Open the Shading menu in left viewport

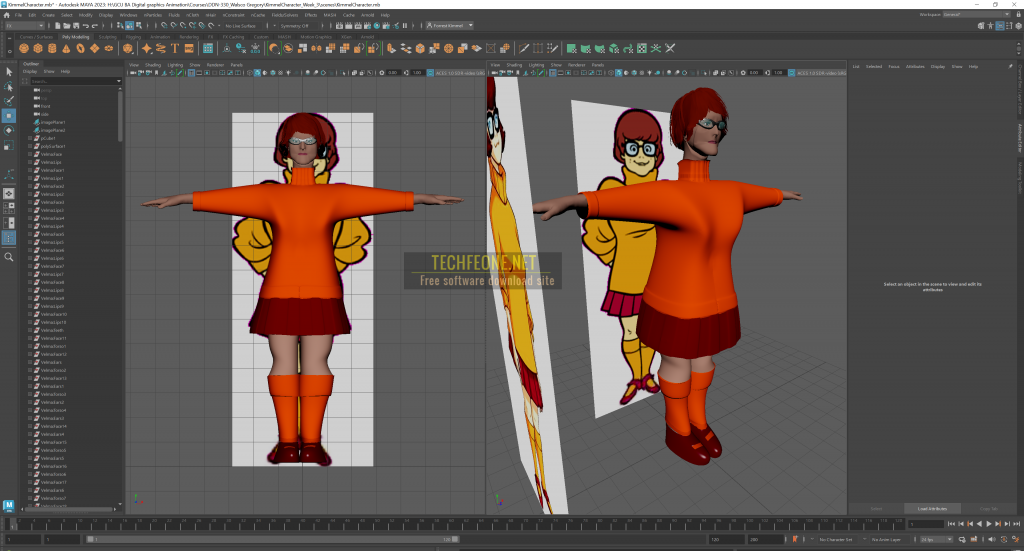click(x=153, y=65)
